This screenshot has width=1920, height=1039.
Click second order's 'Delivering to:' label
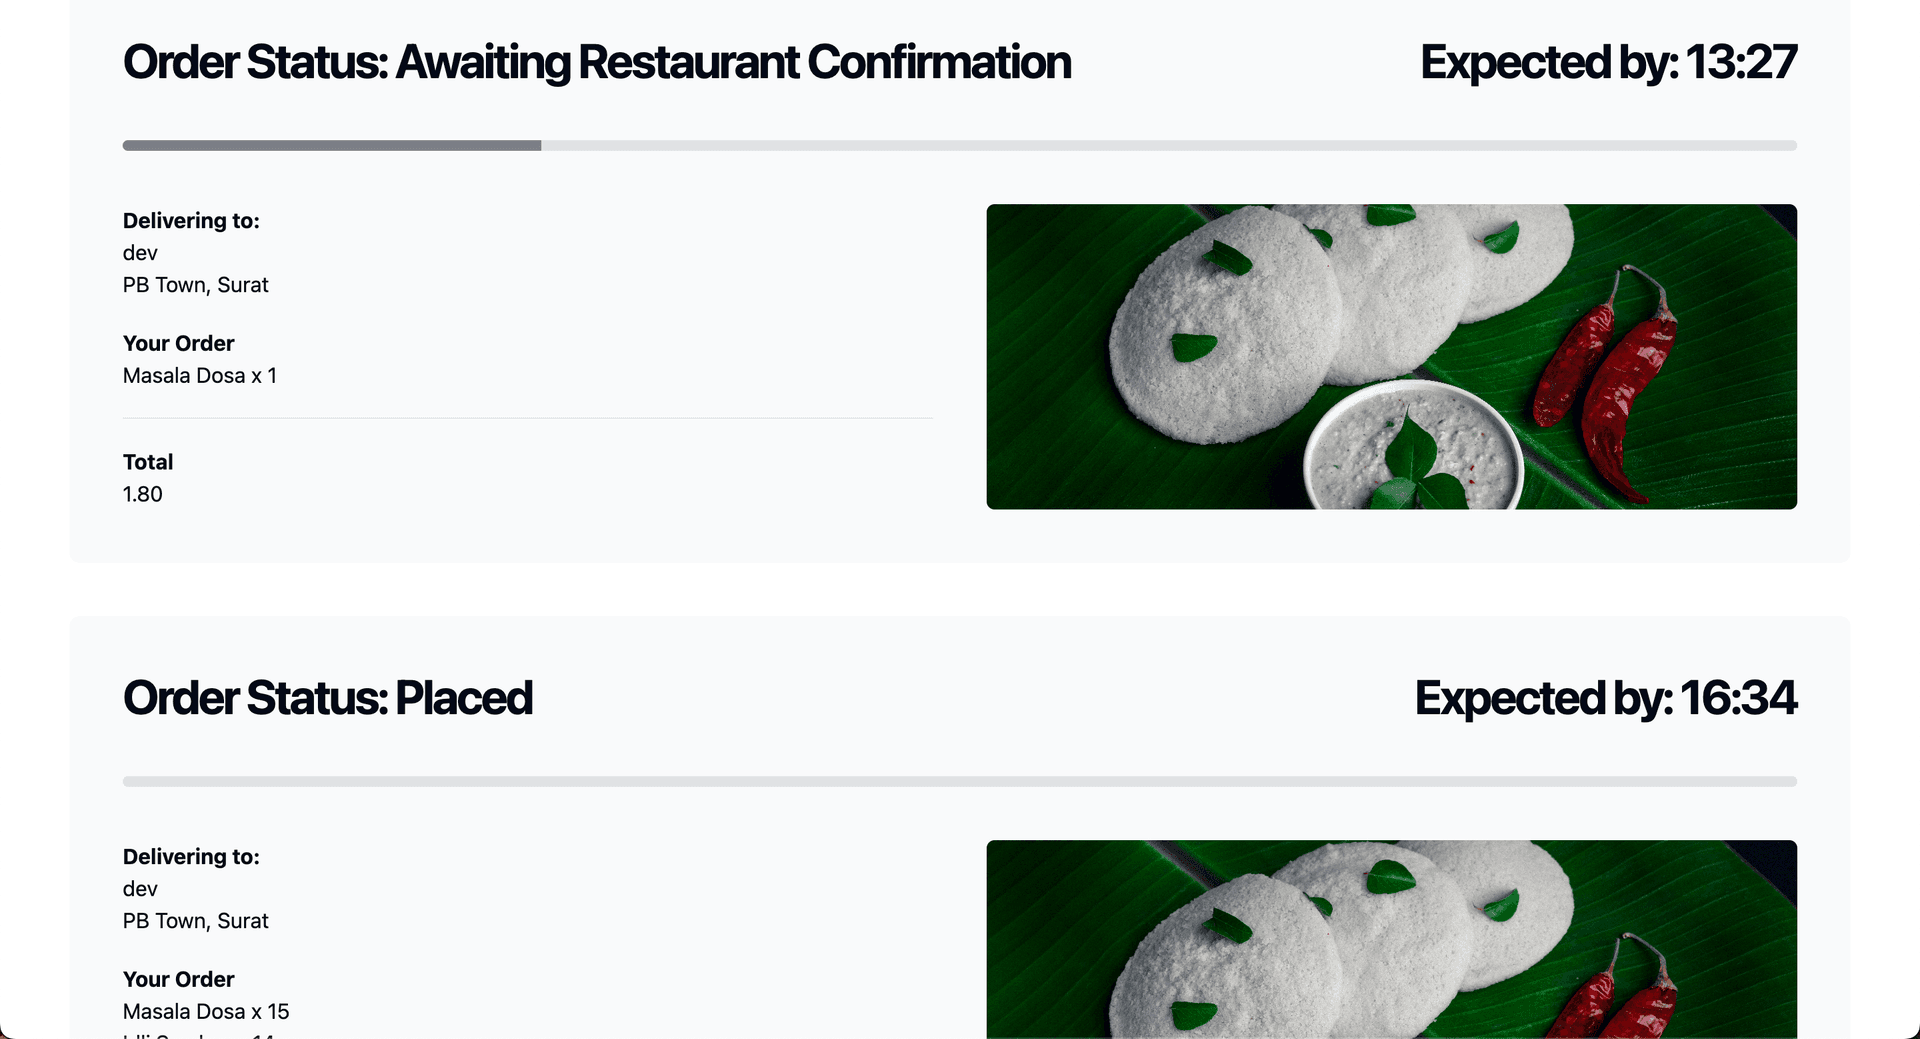[191, 857]
